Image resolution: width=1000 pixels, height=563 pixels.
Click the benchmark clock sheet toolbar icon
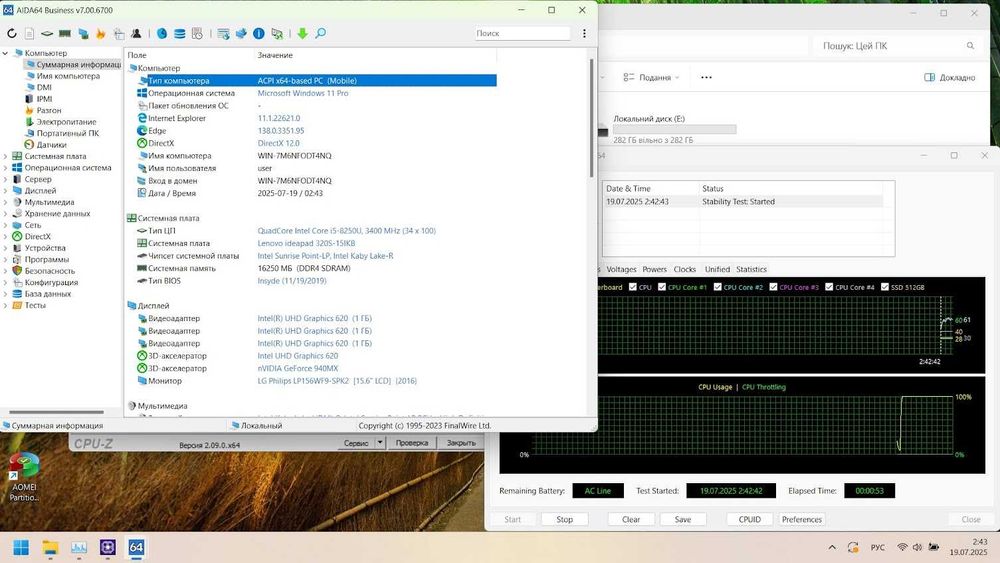click(197, 33)
